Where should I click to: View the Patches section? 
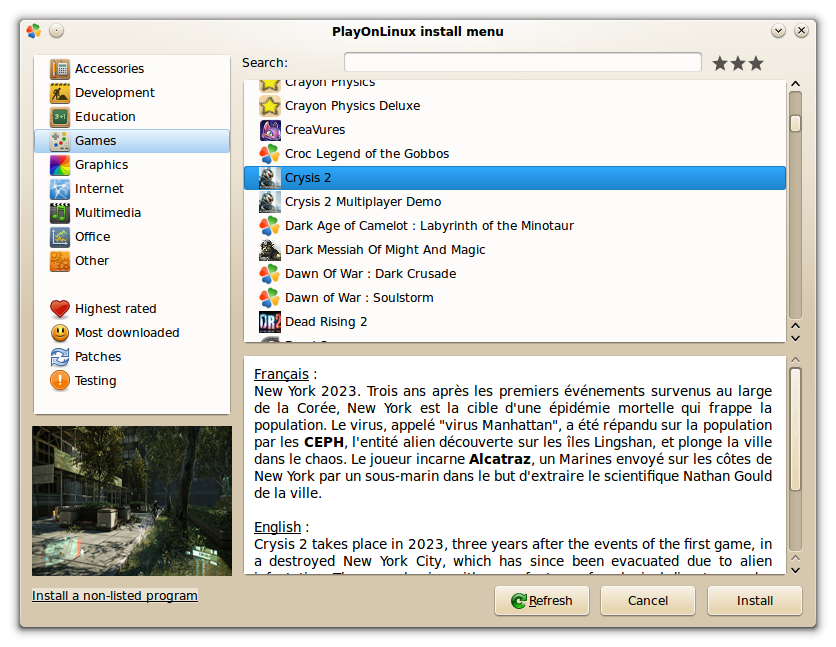(132, 357)
